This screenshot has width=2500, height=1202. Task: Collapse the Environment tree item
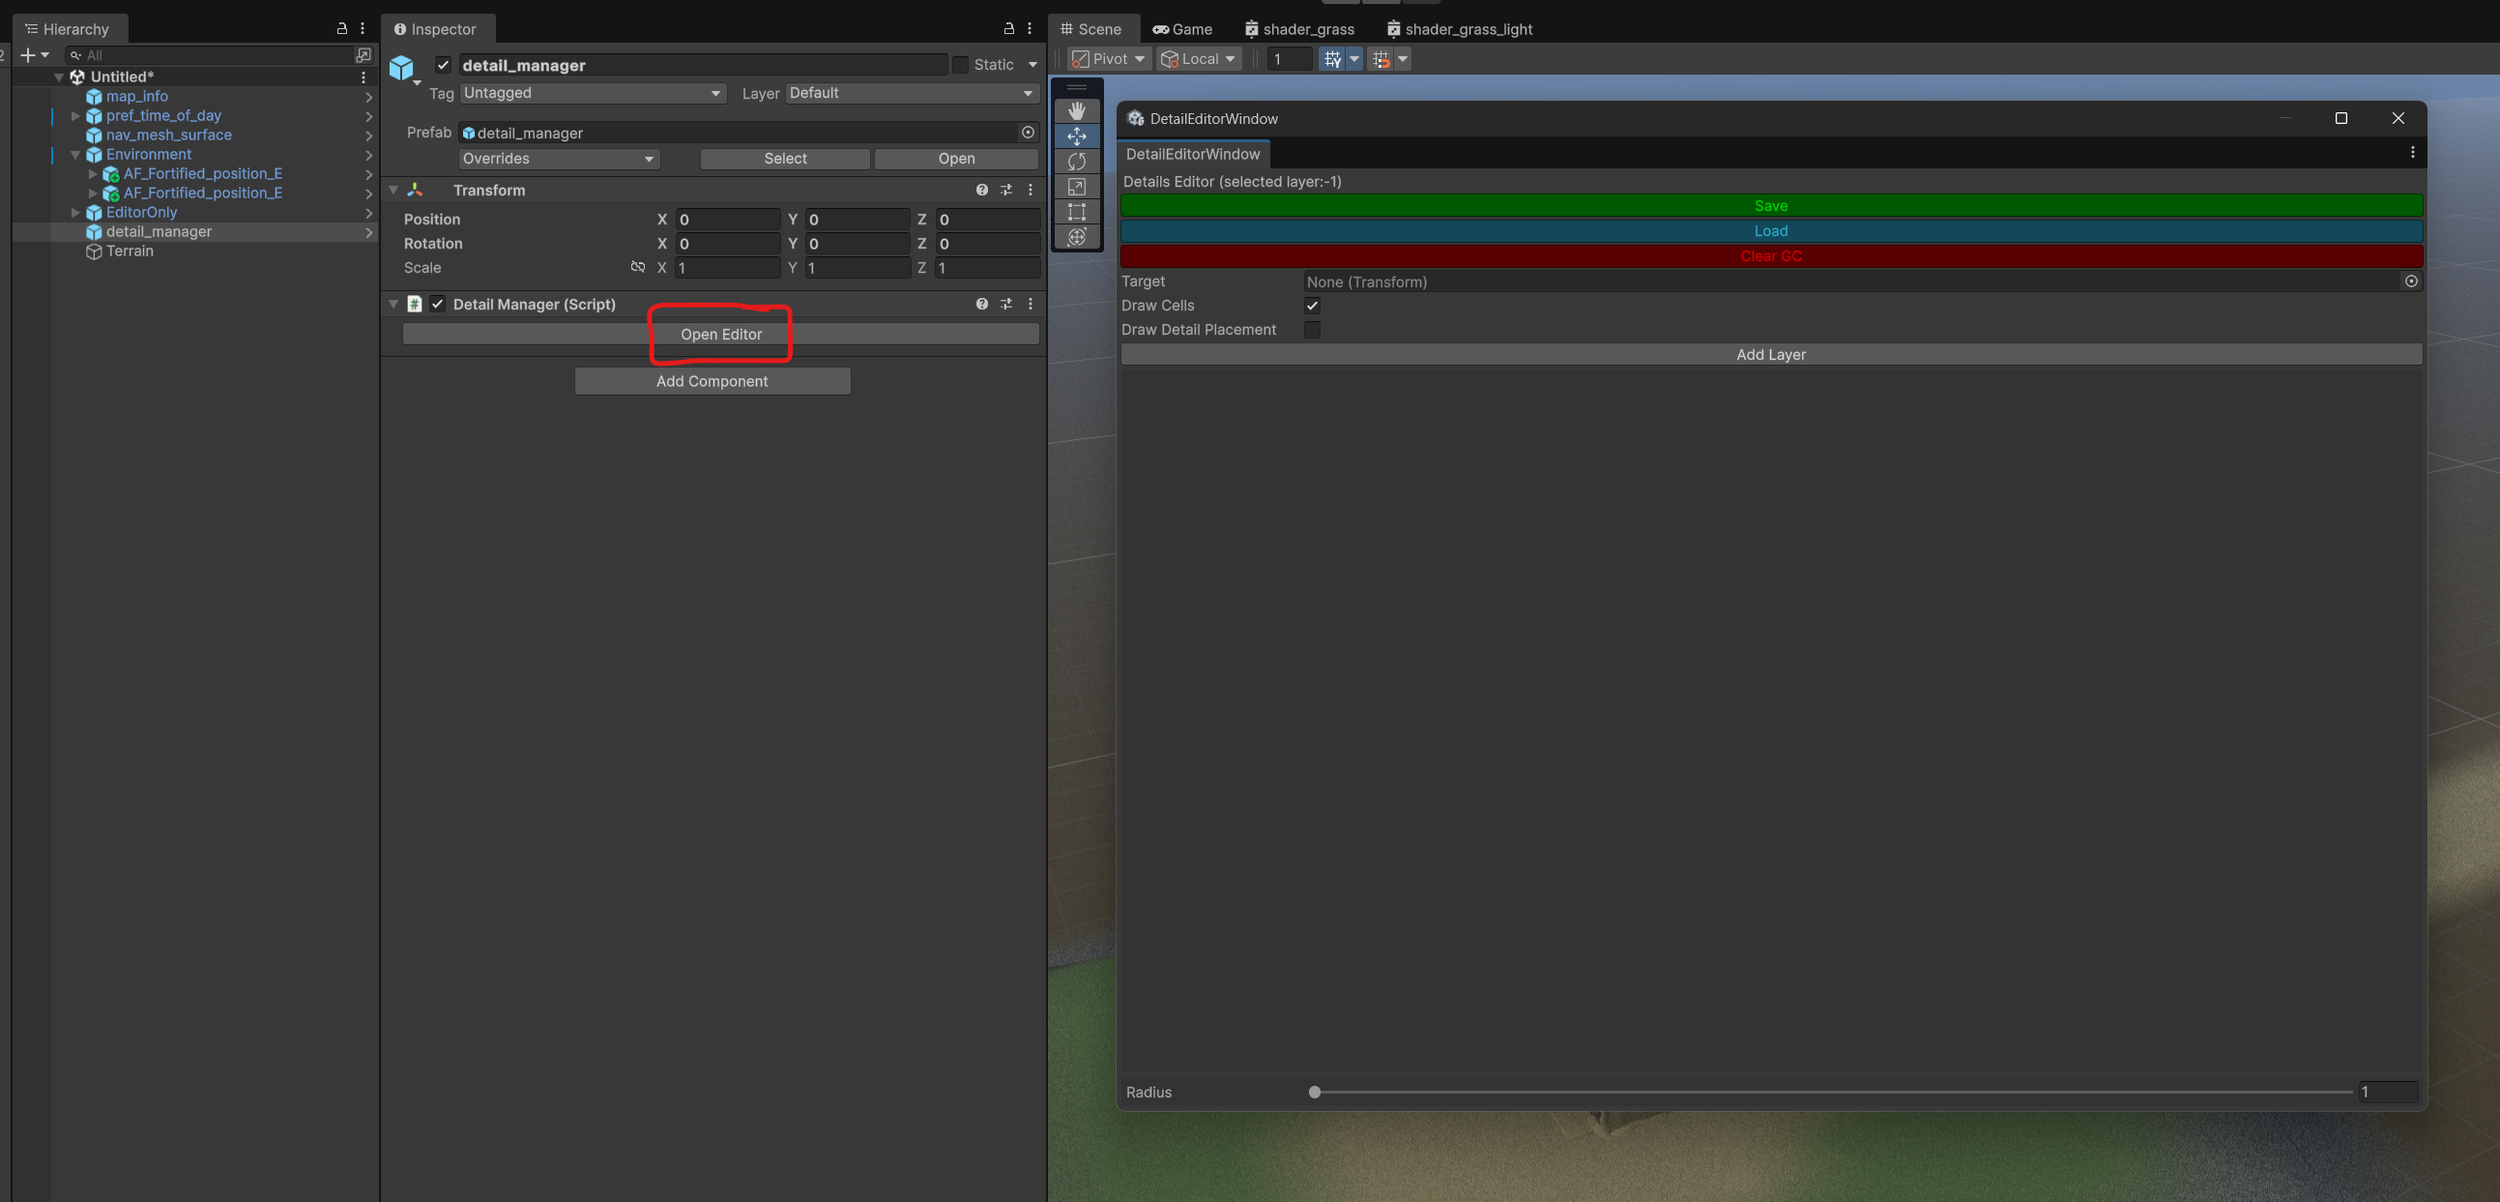coord(75,155)
